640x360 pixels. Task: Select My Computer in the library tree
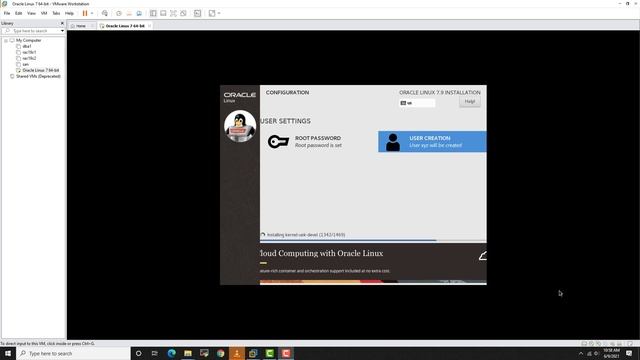[x=28, y=40]
